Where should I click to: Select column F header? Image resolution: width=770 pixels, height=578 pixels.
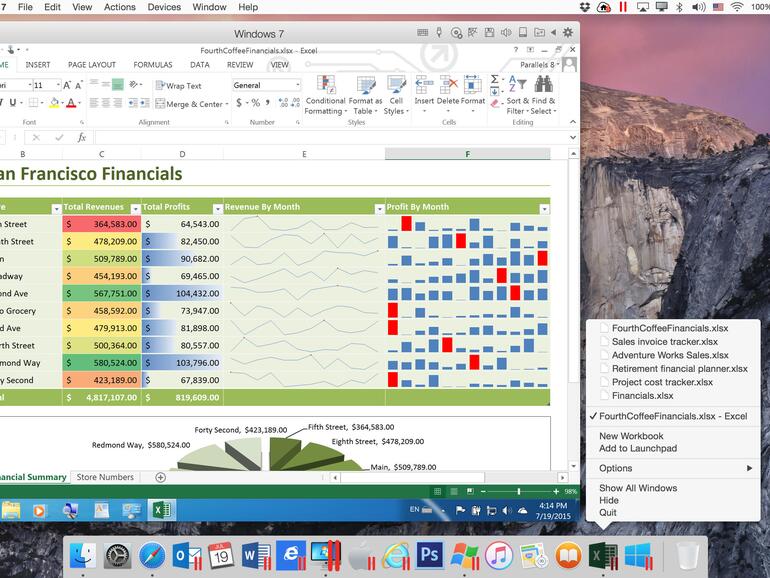(467, 154)
